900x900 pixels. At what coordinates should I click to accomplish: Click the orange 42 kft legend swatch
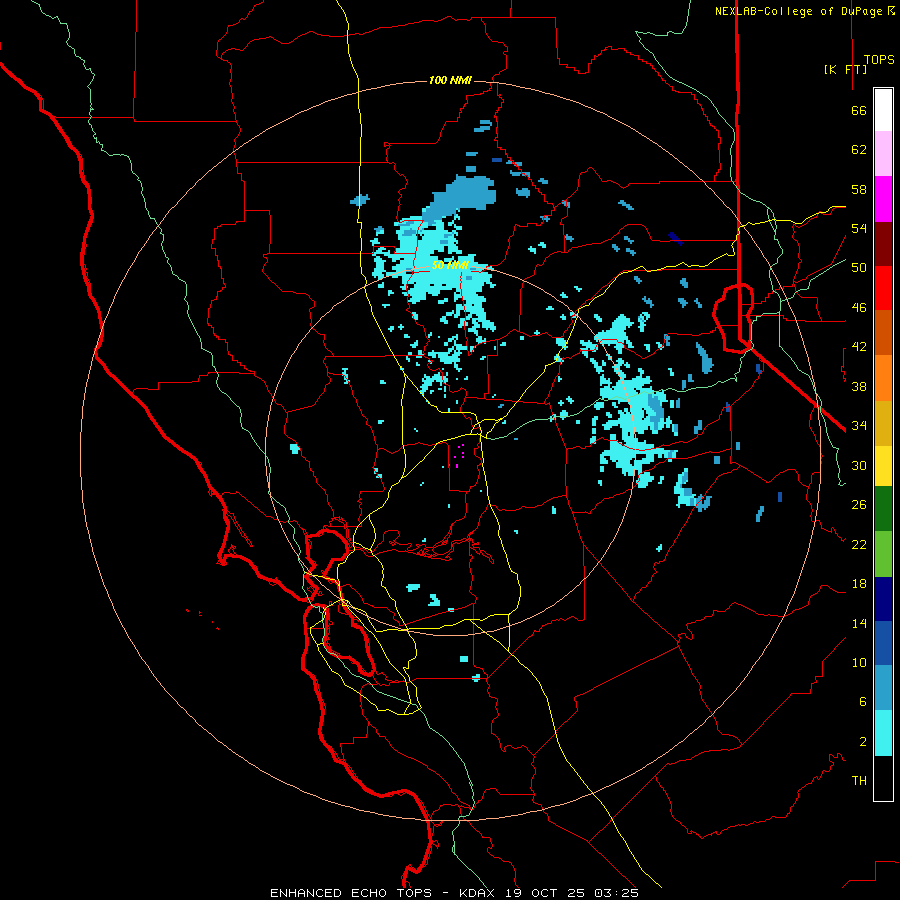(883, 378)
